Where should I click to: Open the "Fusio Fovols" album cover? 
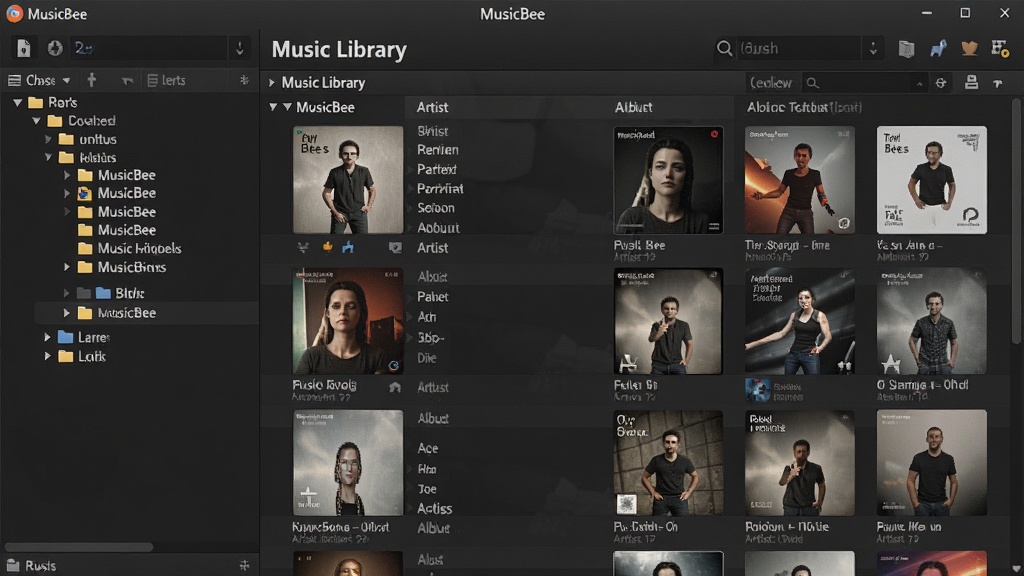[347, 321]
